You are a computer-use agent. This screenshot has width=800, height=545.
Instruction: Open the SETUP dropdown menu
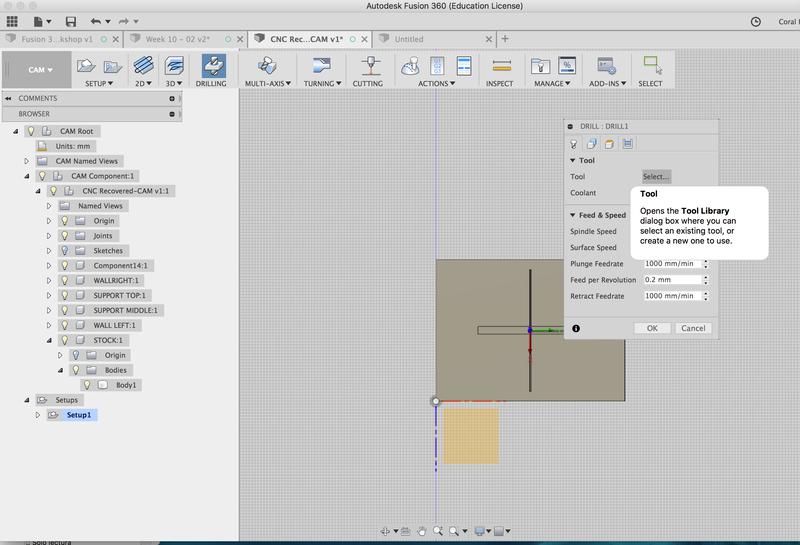99,84
